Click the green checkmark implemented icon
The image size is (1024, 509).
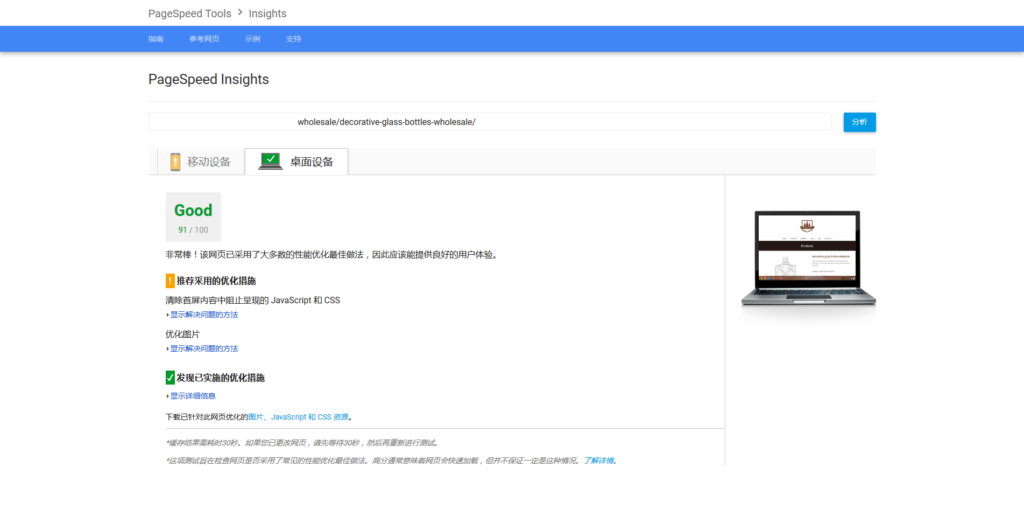pyautogui.click(x=170, y=378)
